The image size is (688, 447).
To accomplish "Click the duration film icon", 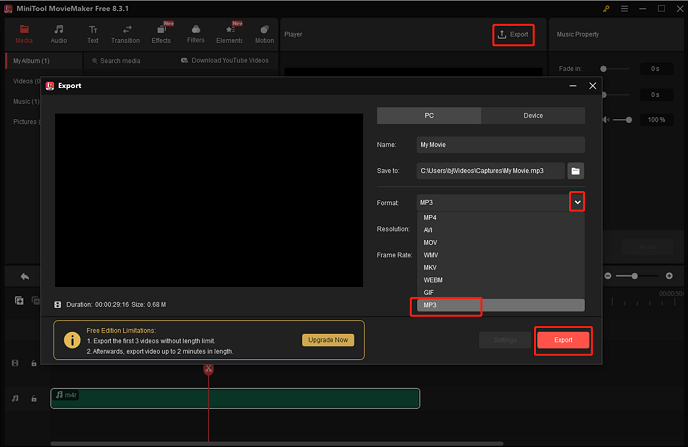I will [57, 304].
